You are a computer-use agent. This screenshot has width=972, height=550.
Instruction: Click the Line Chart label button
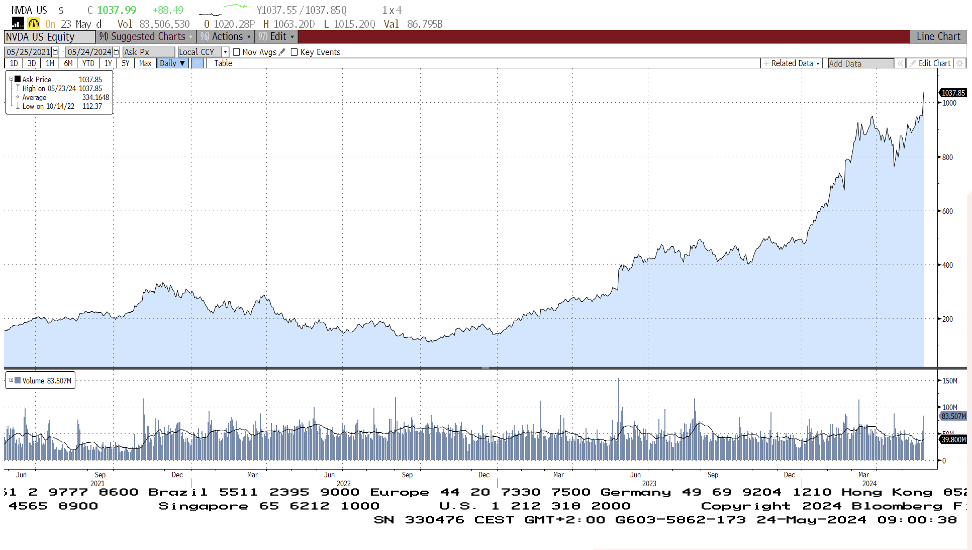[938, 37]
